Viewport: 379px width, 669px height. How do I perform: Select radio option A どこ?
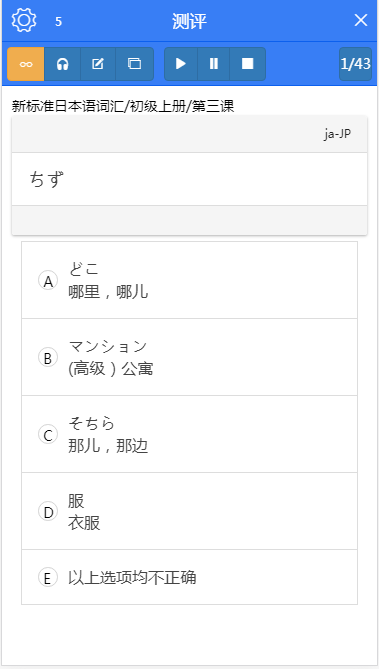coord(48,281)
